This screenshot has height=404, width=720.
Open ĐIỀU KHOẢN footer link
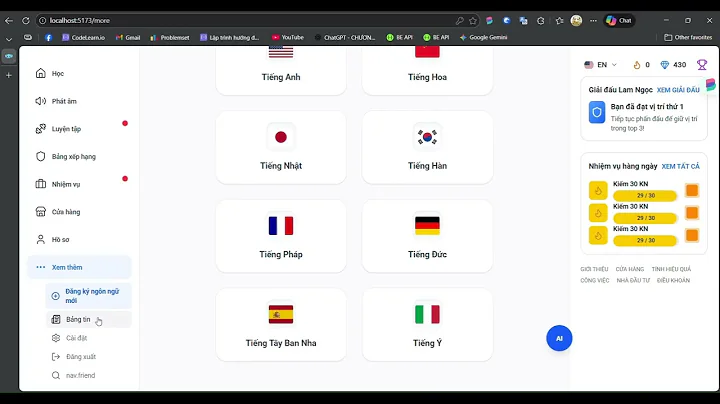pos(673,281)
